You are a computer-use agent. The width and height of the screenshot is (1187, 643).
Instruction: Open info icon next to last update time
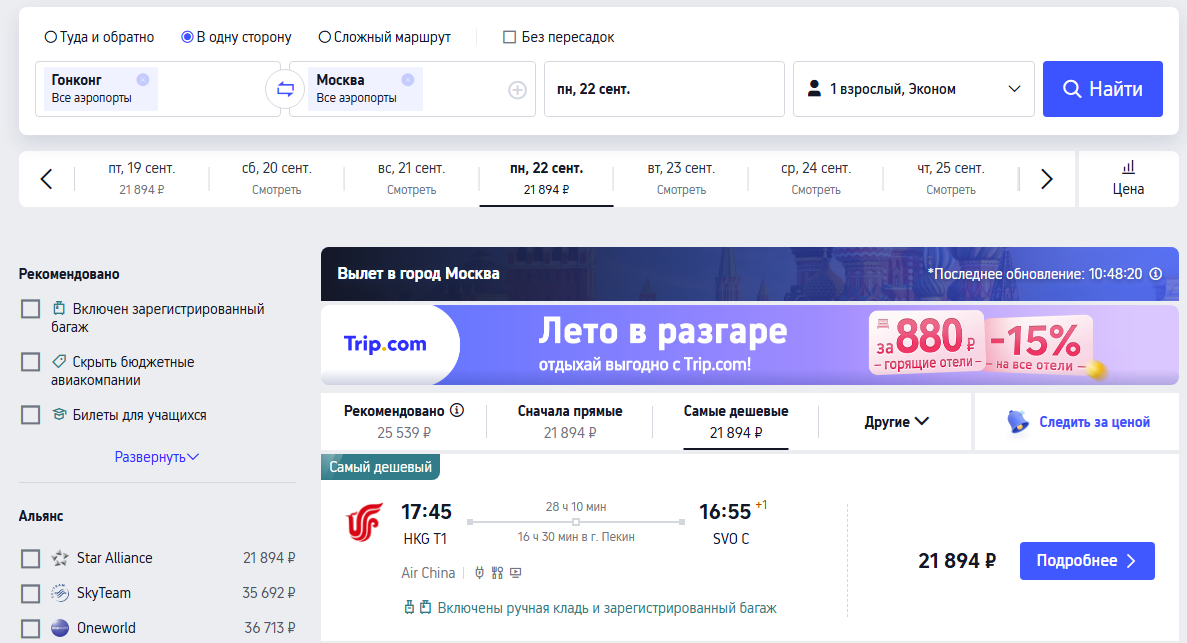pyautogui.click(x=1156, y=273)
